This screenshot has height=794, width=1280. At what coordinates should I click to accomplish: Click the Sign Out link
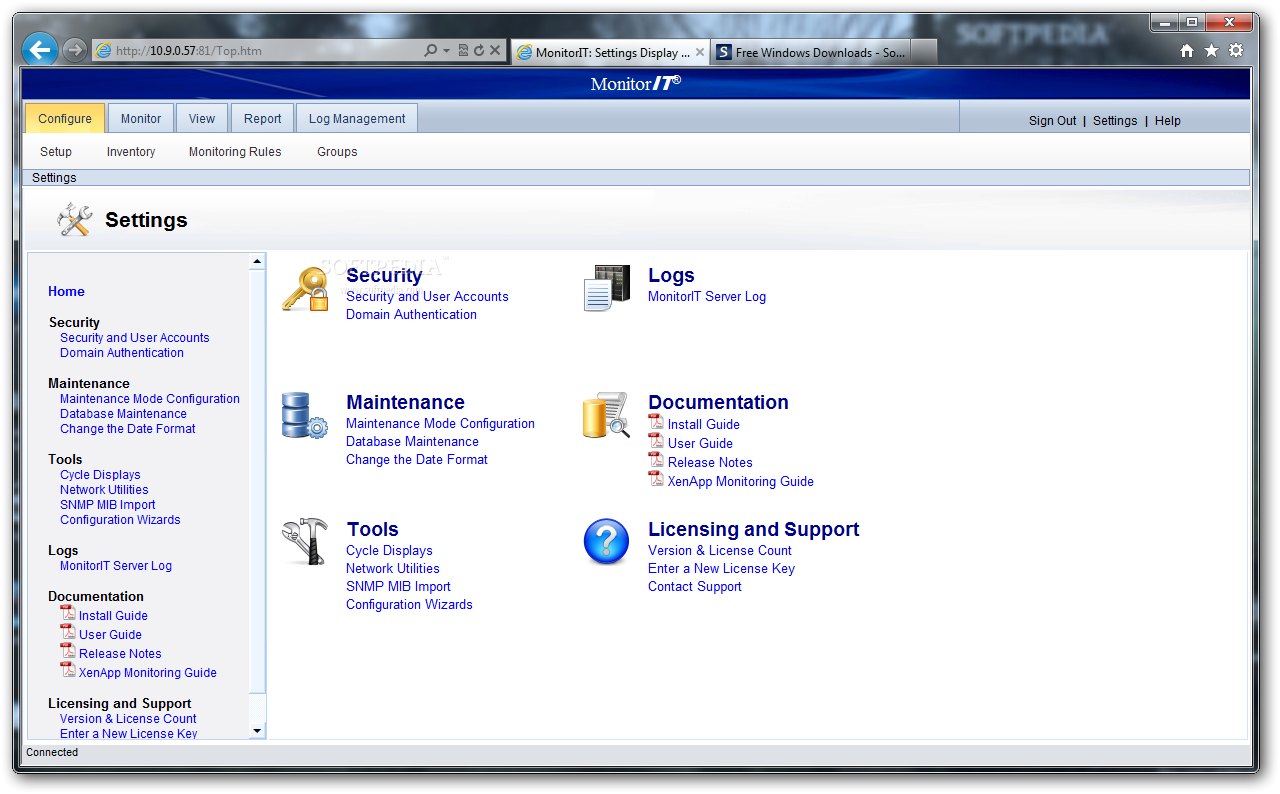coord(1053,120)
